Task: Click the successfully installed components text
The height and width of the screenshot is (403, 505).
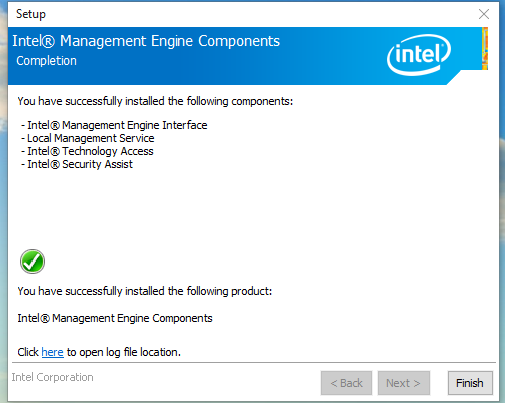Action: (155, 101)
